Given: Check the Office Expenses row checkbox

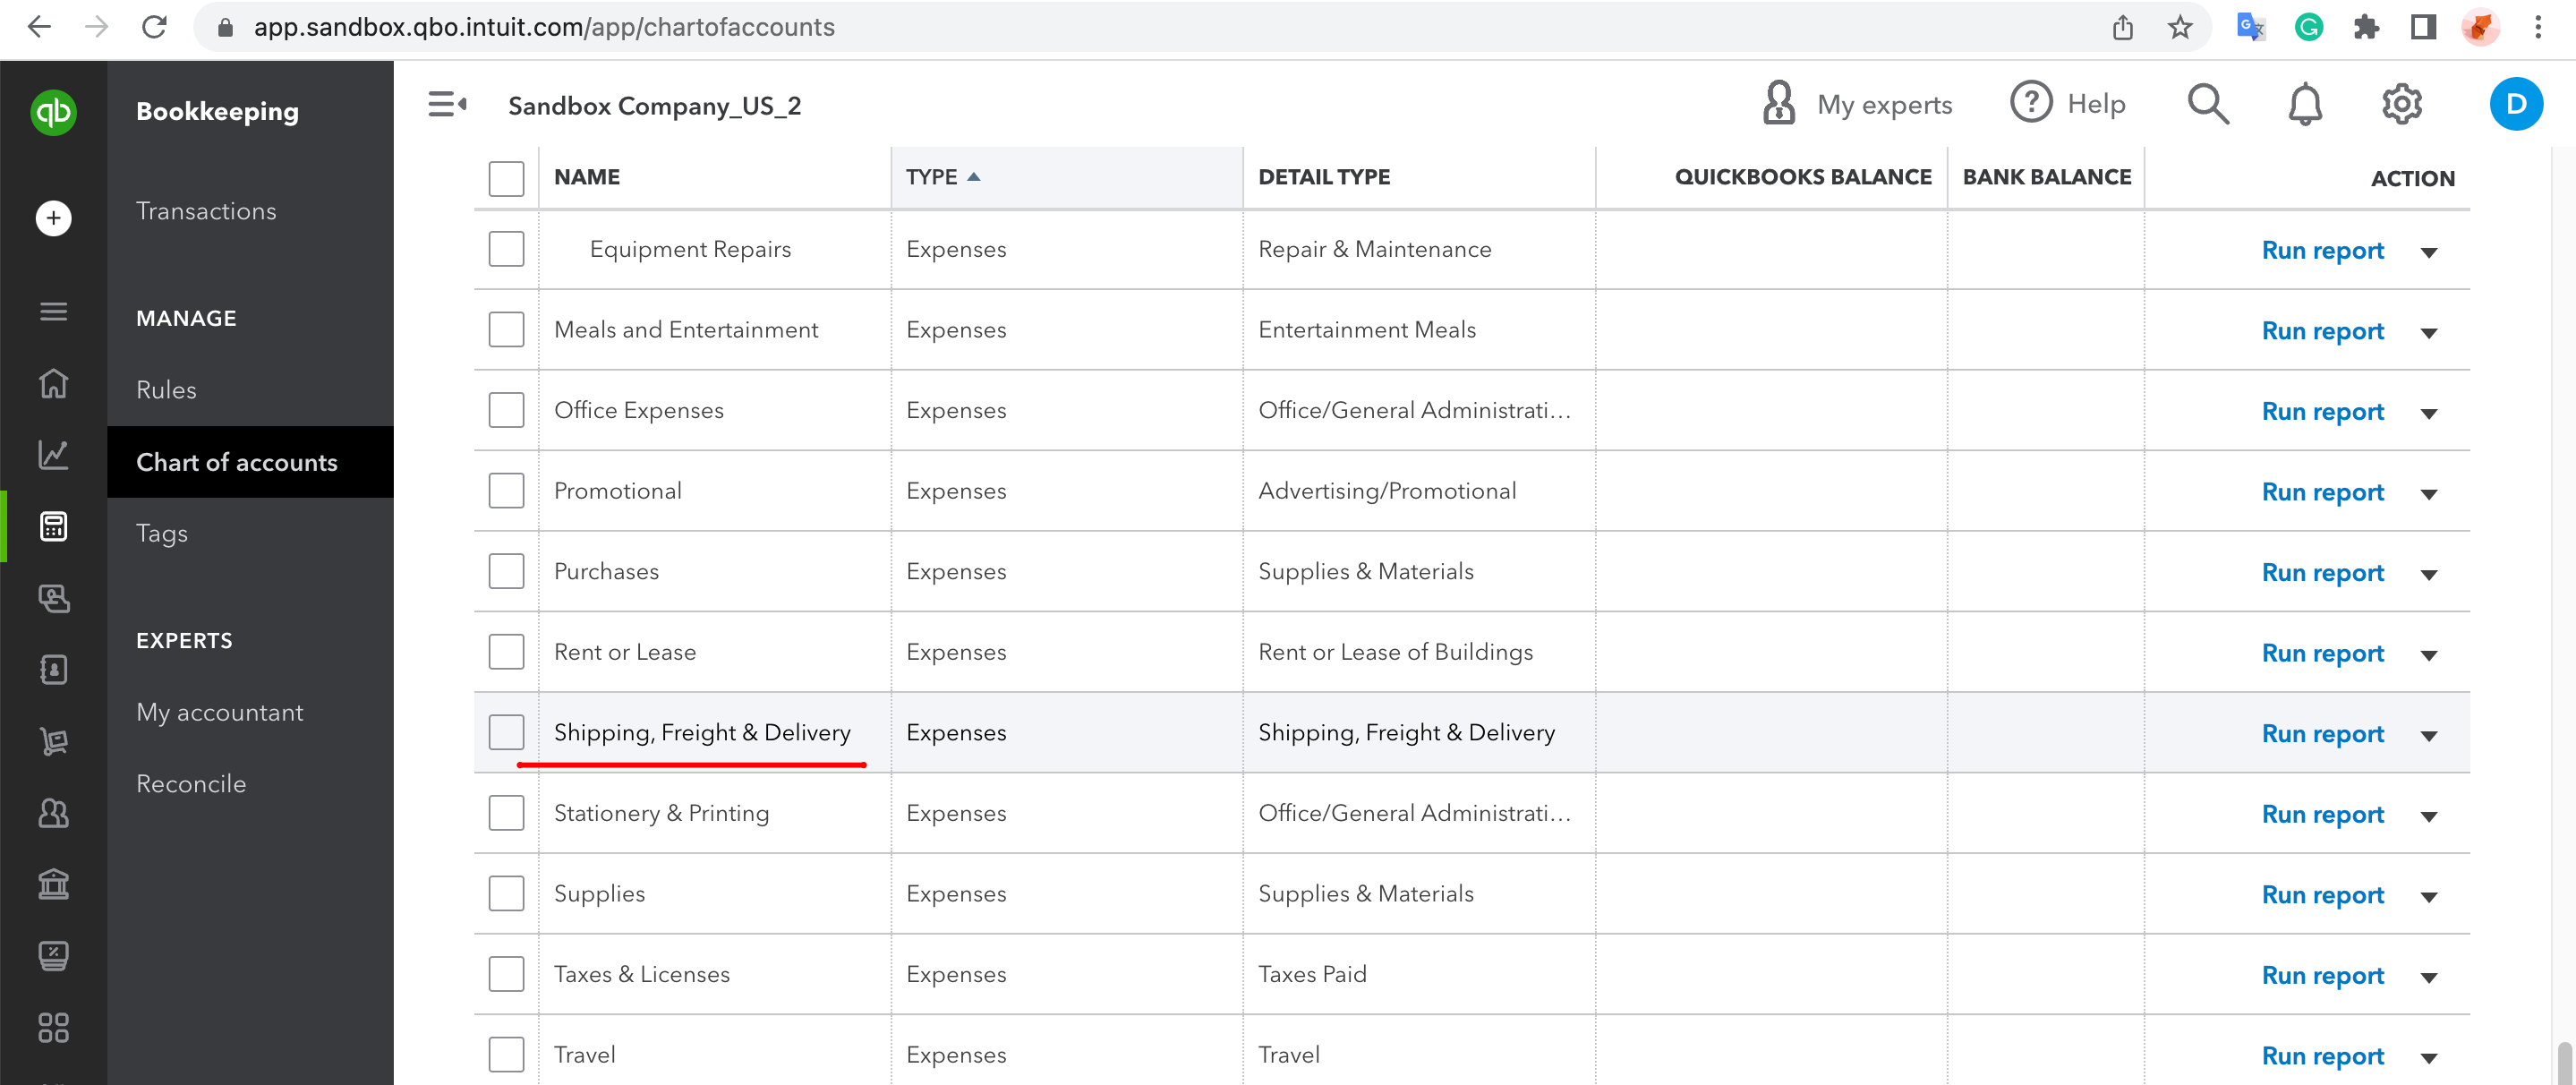Looking at the screenshot, I should point(506,410).
